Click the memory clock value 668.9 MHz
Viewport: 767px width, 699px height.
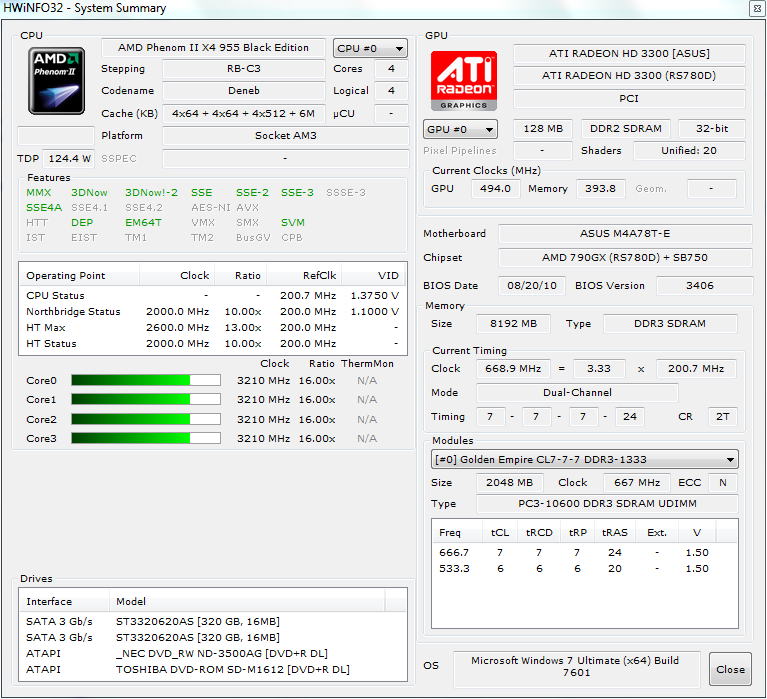point(513,369)
